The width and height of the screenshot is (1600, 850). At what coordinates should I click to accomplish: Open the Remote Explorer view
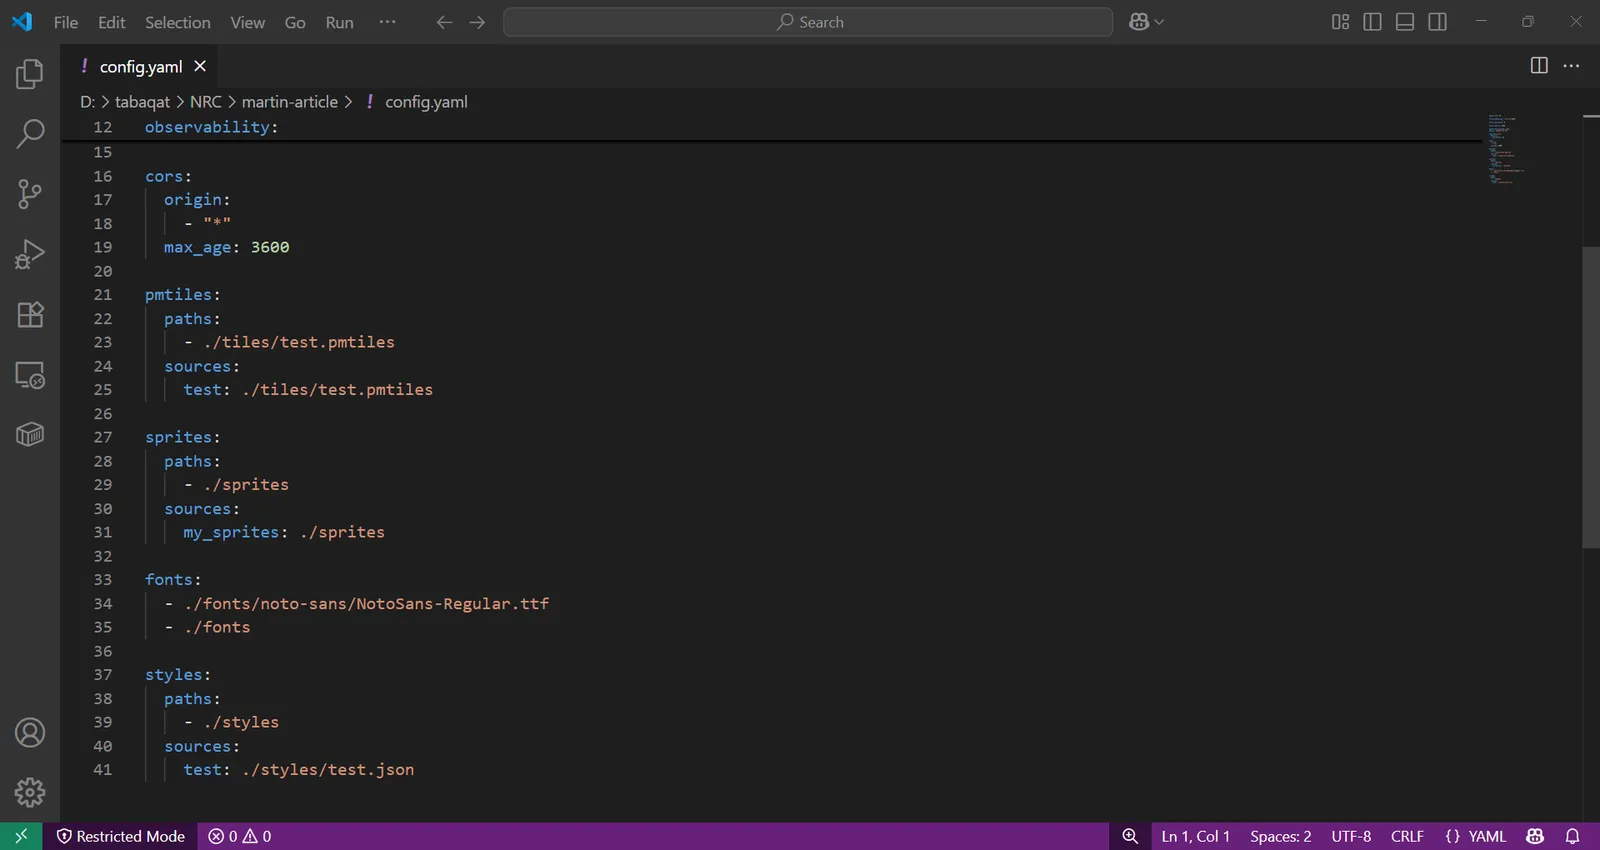click(x=30, y=375)
